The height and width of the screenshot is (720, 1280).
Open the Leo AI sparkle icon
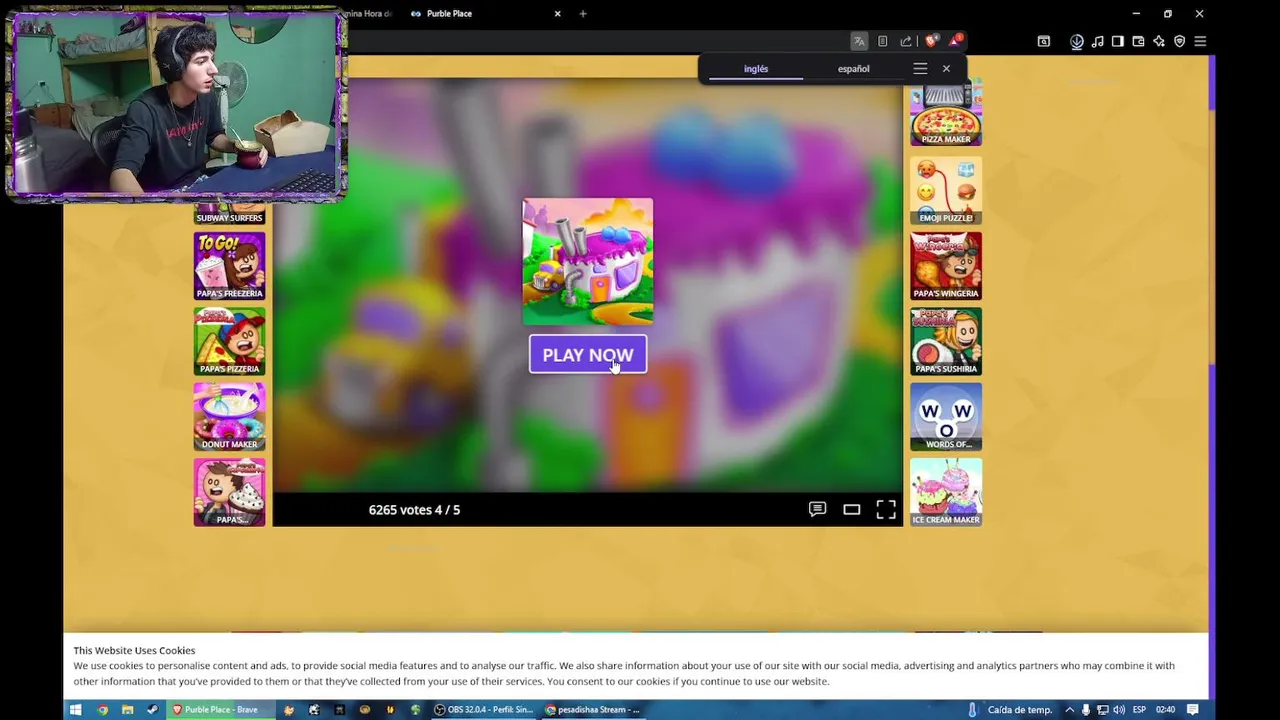(1159, 41)
